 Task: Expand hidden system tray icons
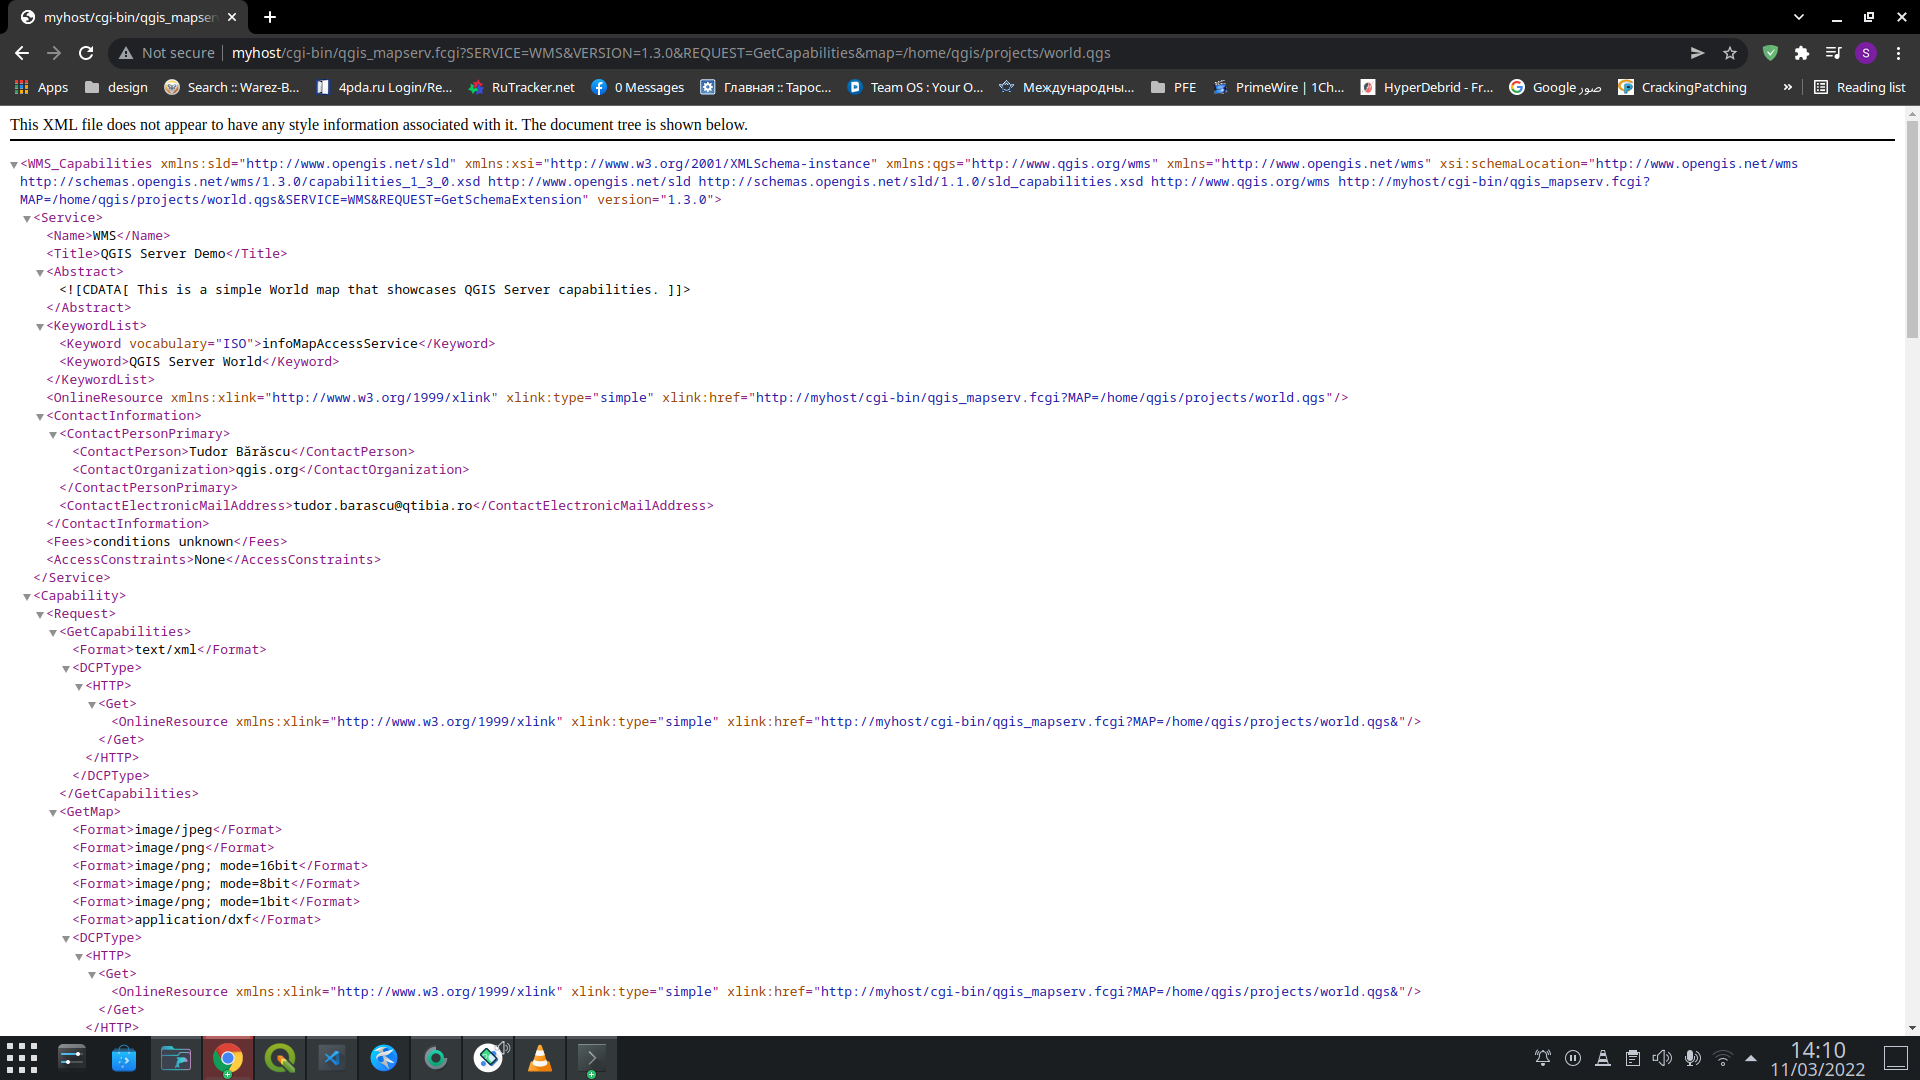tap(1751, 1057)
